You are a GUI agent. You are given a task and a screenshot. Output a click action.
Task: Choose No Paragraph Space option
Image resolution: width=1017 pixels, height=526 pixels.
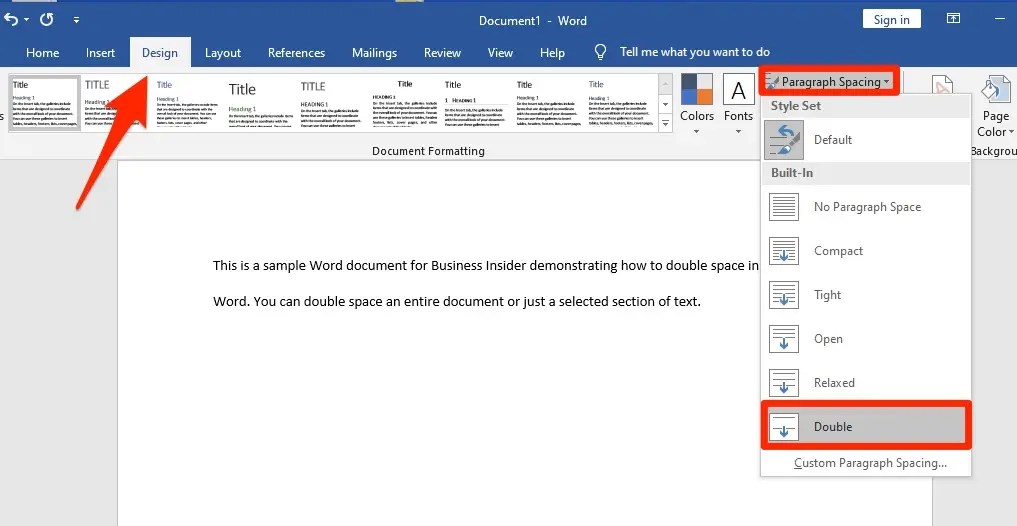tap(866, 207)
